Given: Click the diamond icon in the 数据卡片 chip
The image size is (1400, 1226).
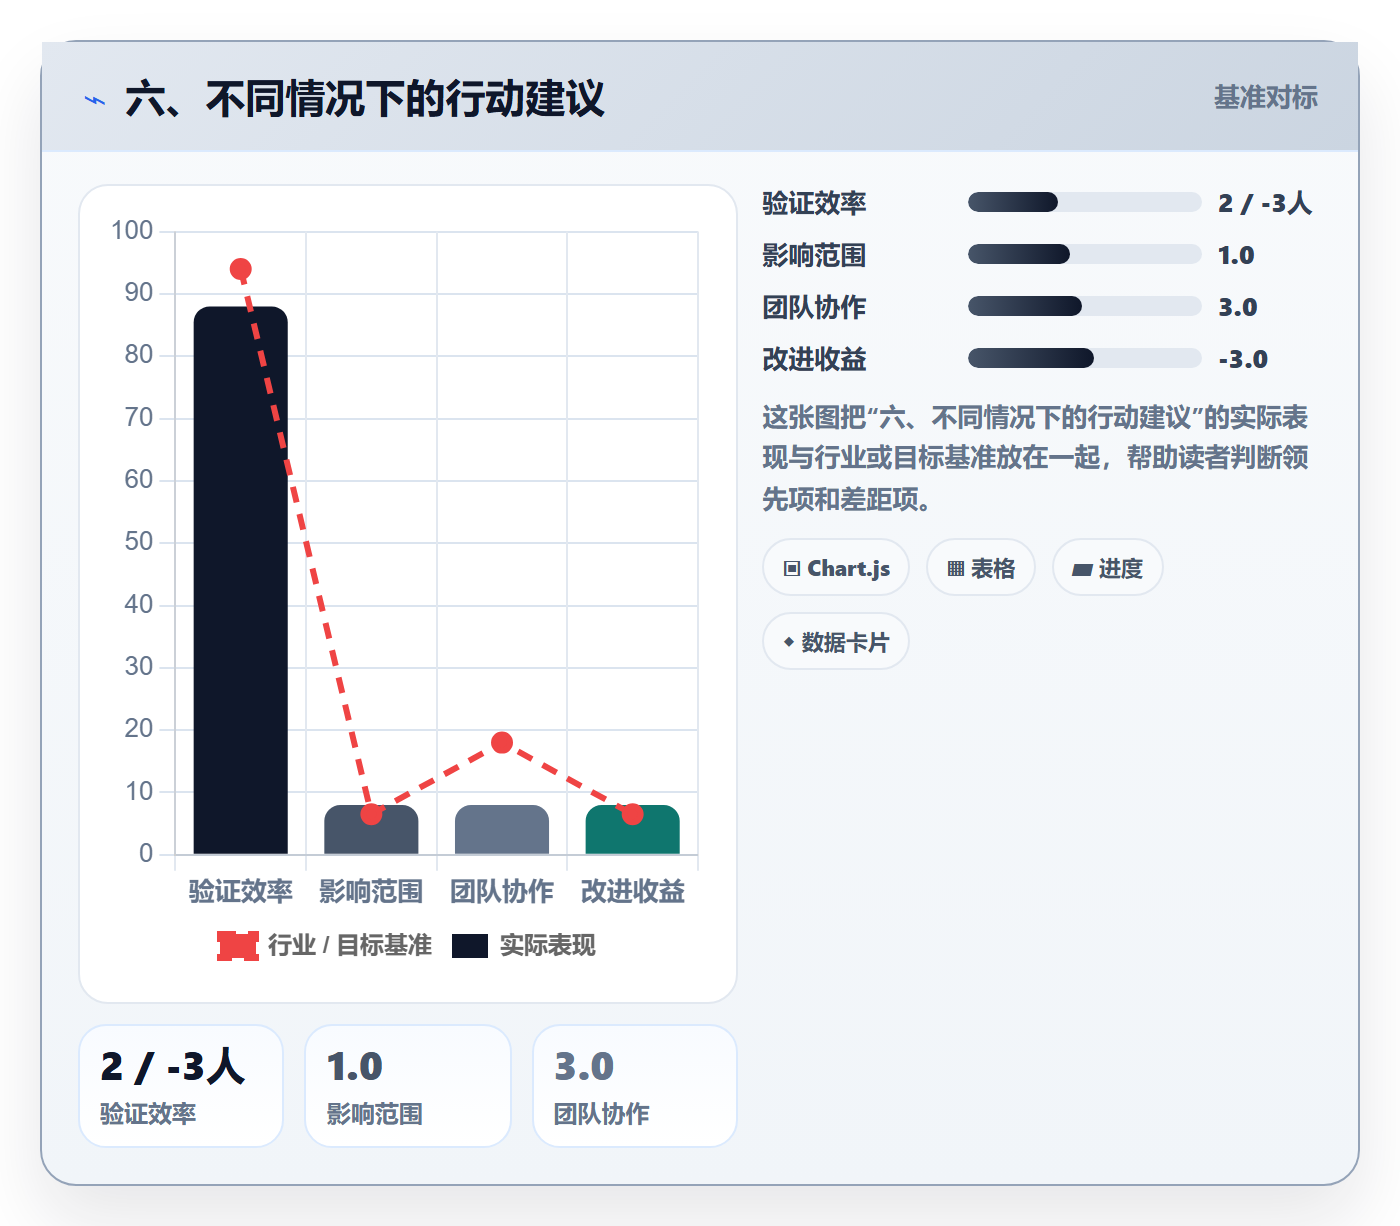Looking at the screenshot, I should pos(789,642).
